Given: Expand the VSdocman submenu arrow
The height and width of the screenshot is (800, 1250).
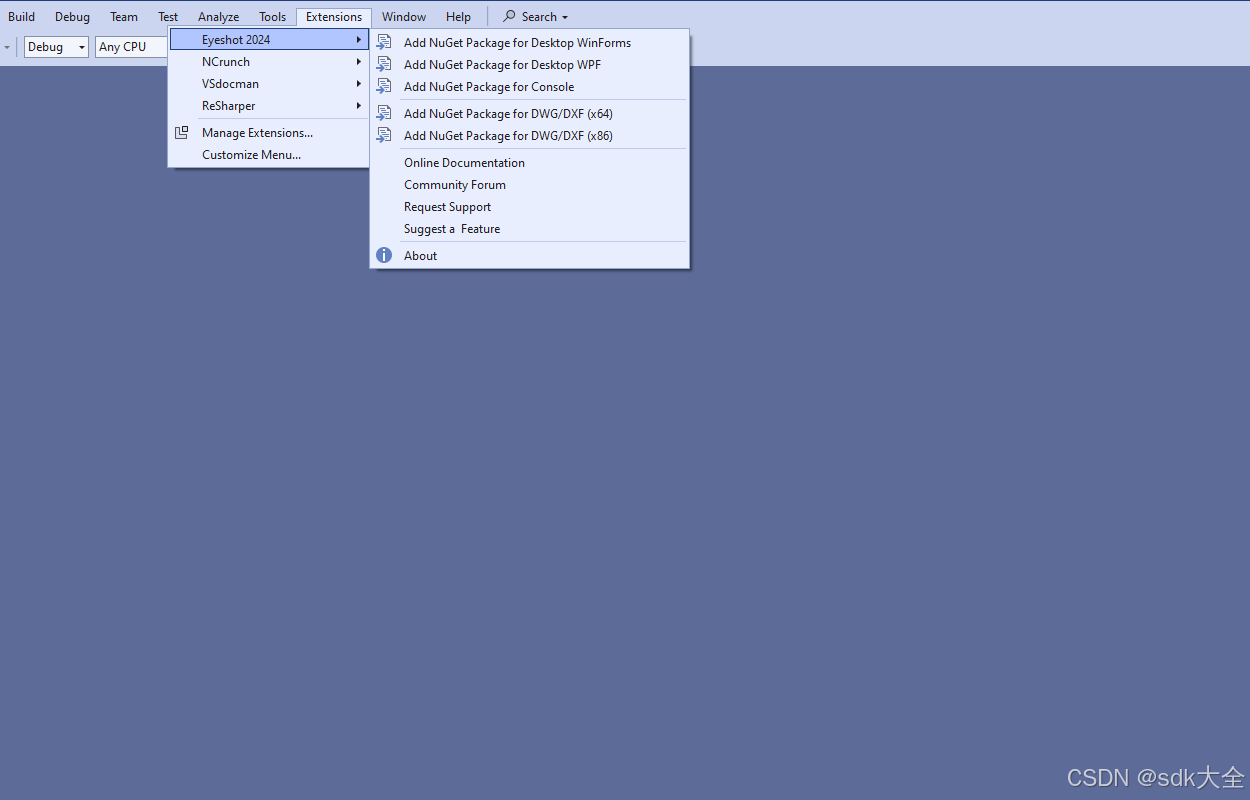Looking at the screenshot, I should point(359,83).
